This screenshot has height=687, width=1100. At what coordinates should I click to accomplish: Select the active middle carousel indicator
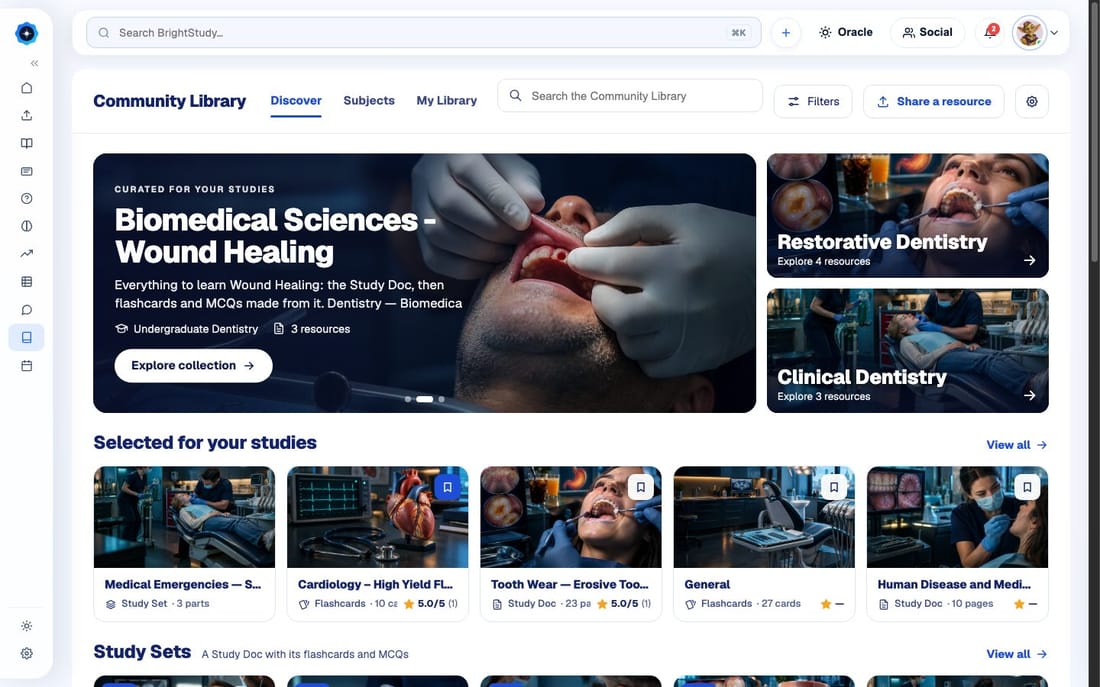coord(424,399)
